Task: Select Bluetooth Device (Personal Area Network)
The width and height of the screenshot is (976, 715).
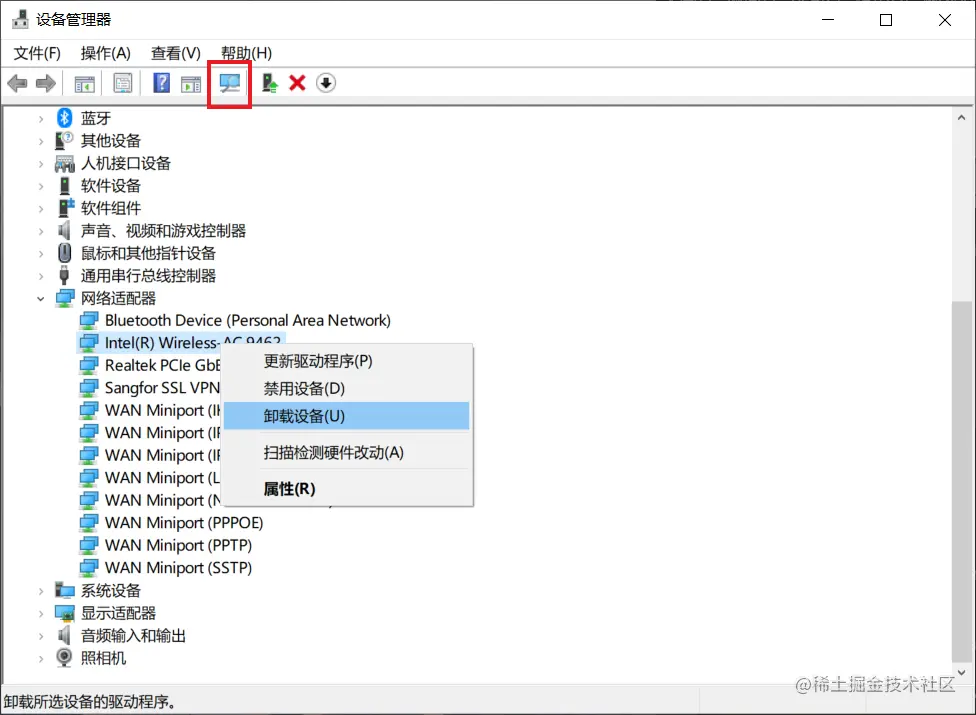Action: click(248, 320)
